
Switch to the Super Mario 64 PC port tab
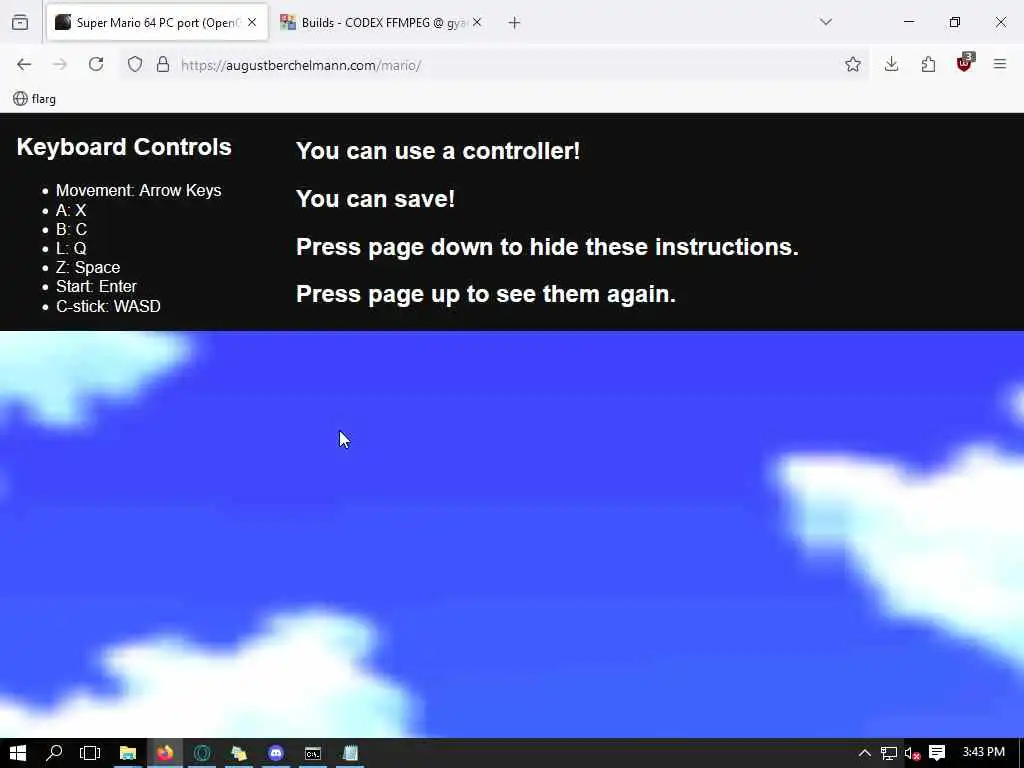[x=157, y=23]
